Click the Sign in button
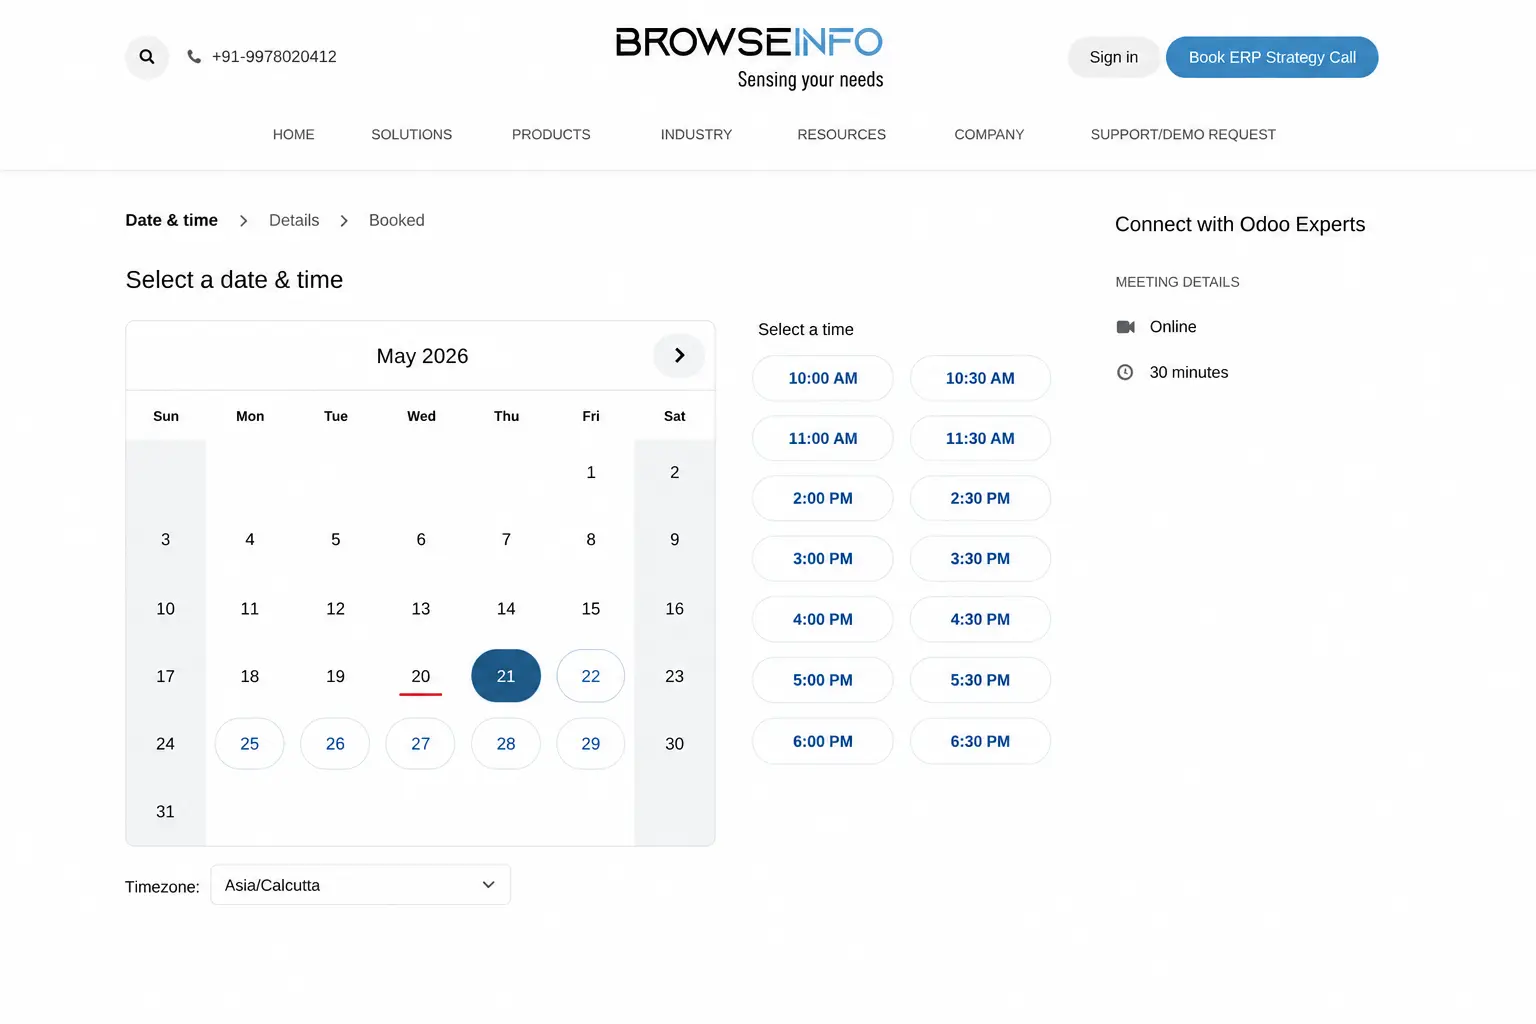Viewport: 1536px width, 1024px height. [x=1114, y=57]
